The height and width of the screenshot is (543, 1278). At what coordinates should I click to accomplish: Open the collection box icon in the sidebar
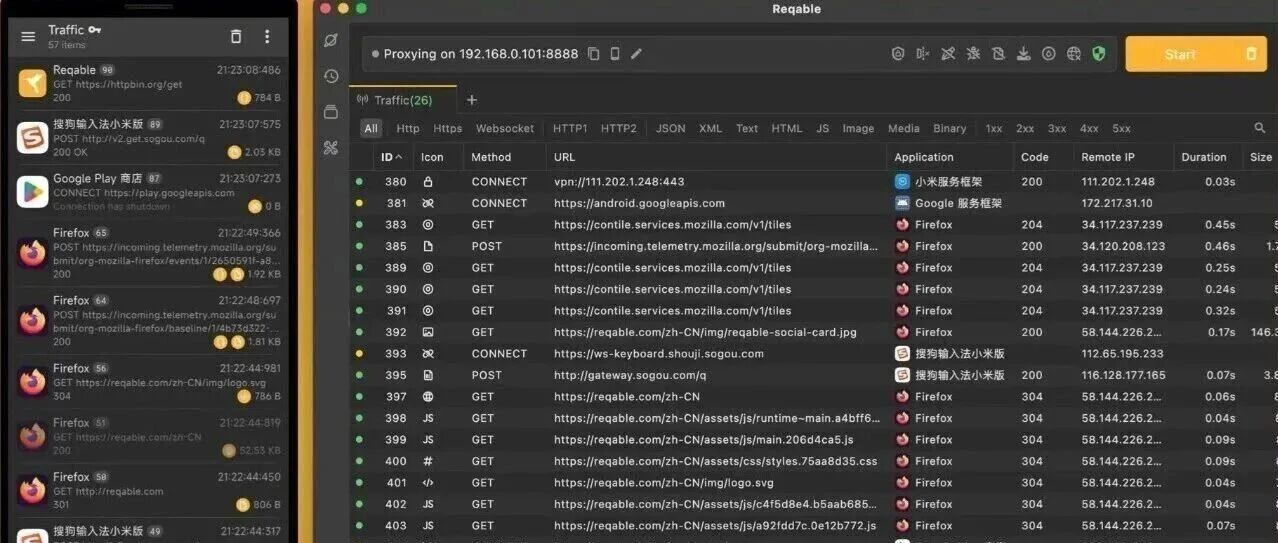(x=331, y=112)
